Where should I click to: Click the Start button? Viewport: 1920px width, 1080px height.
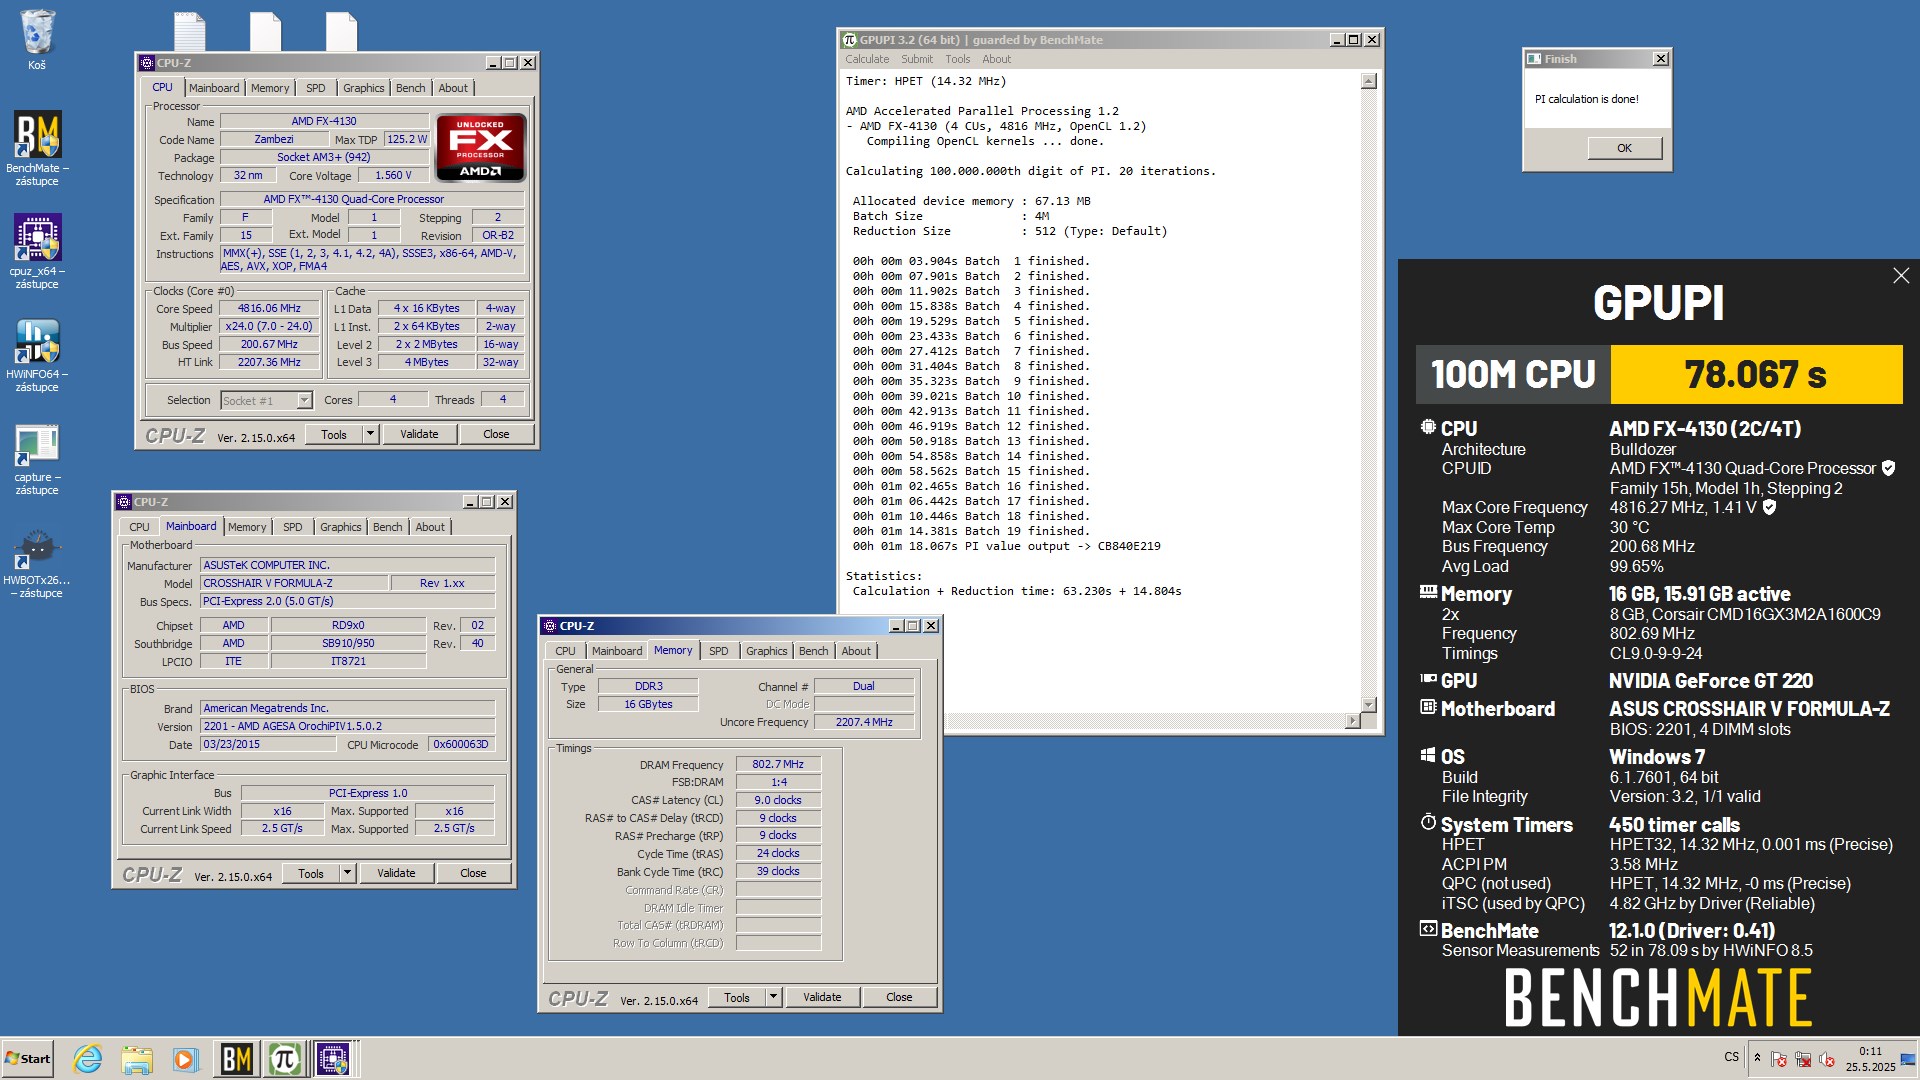point(28,1059)
